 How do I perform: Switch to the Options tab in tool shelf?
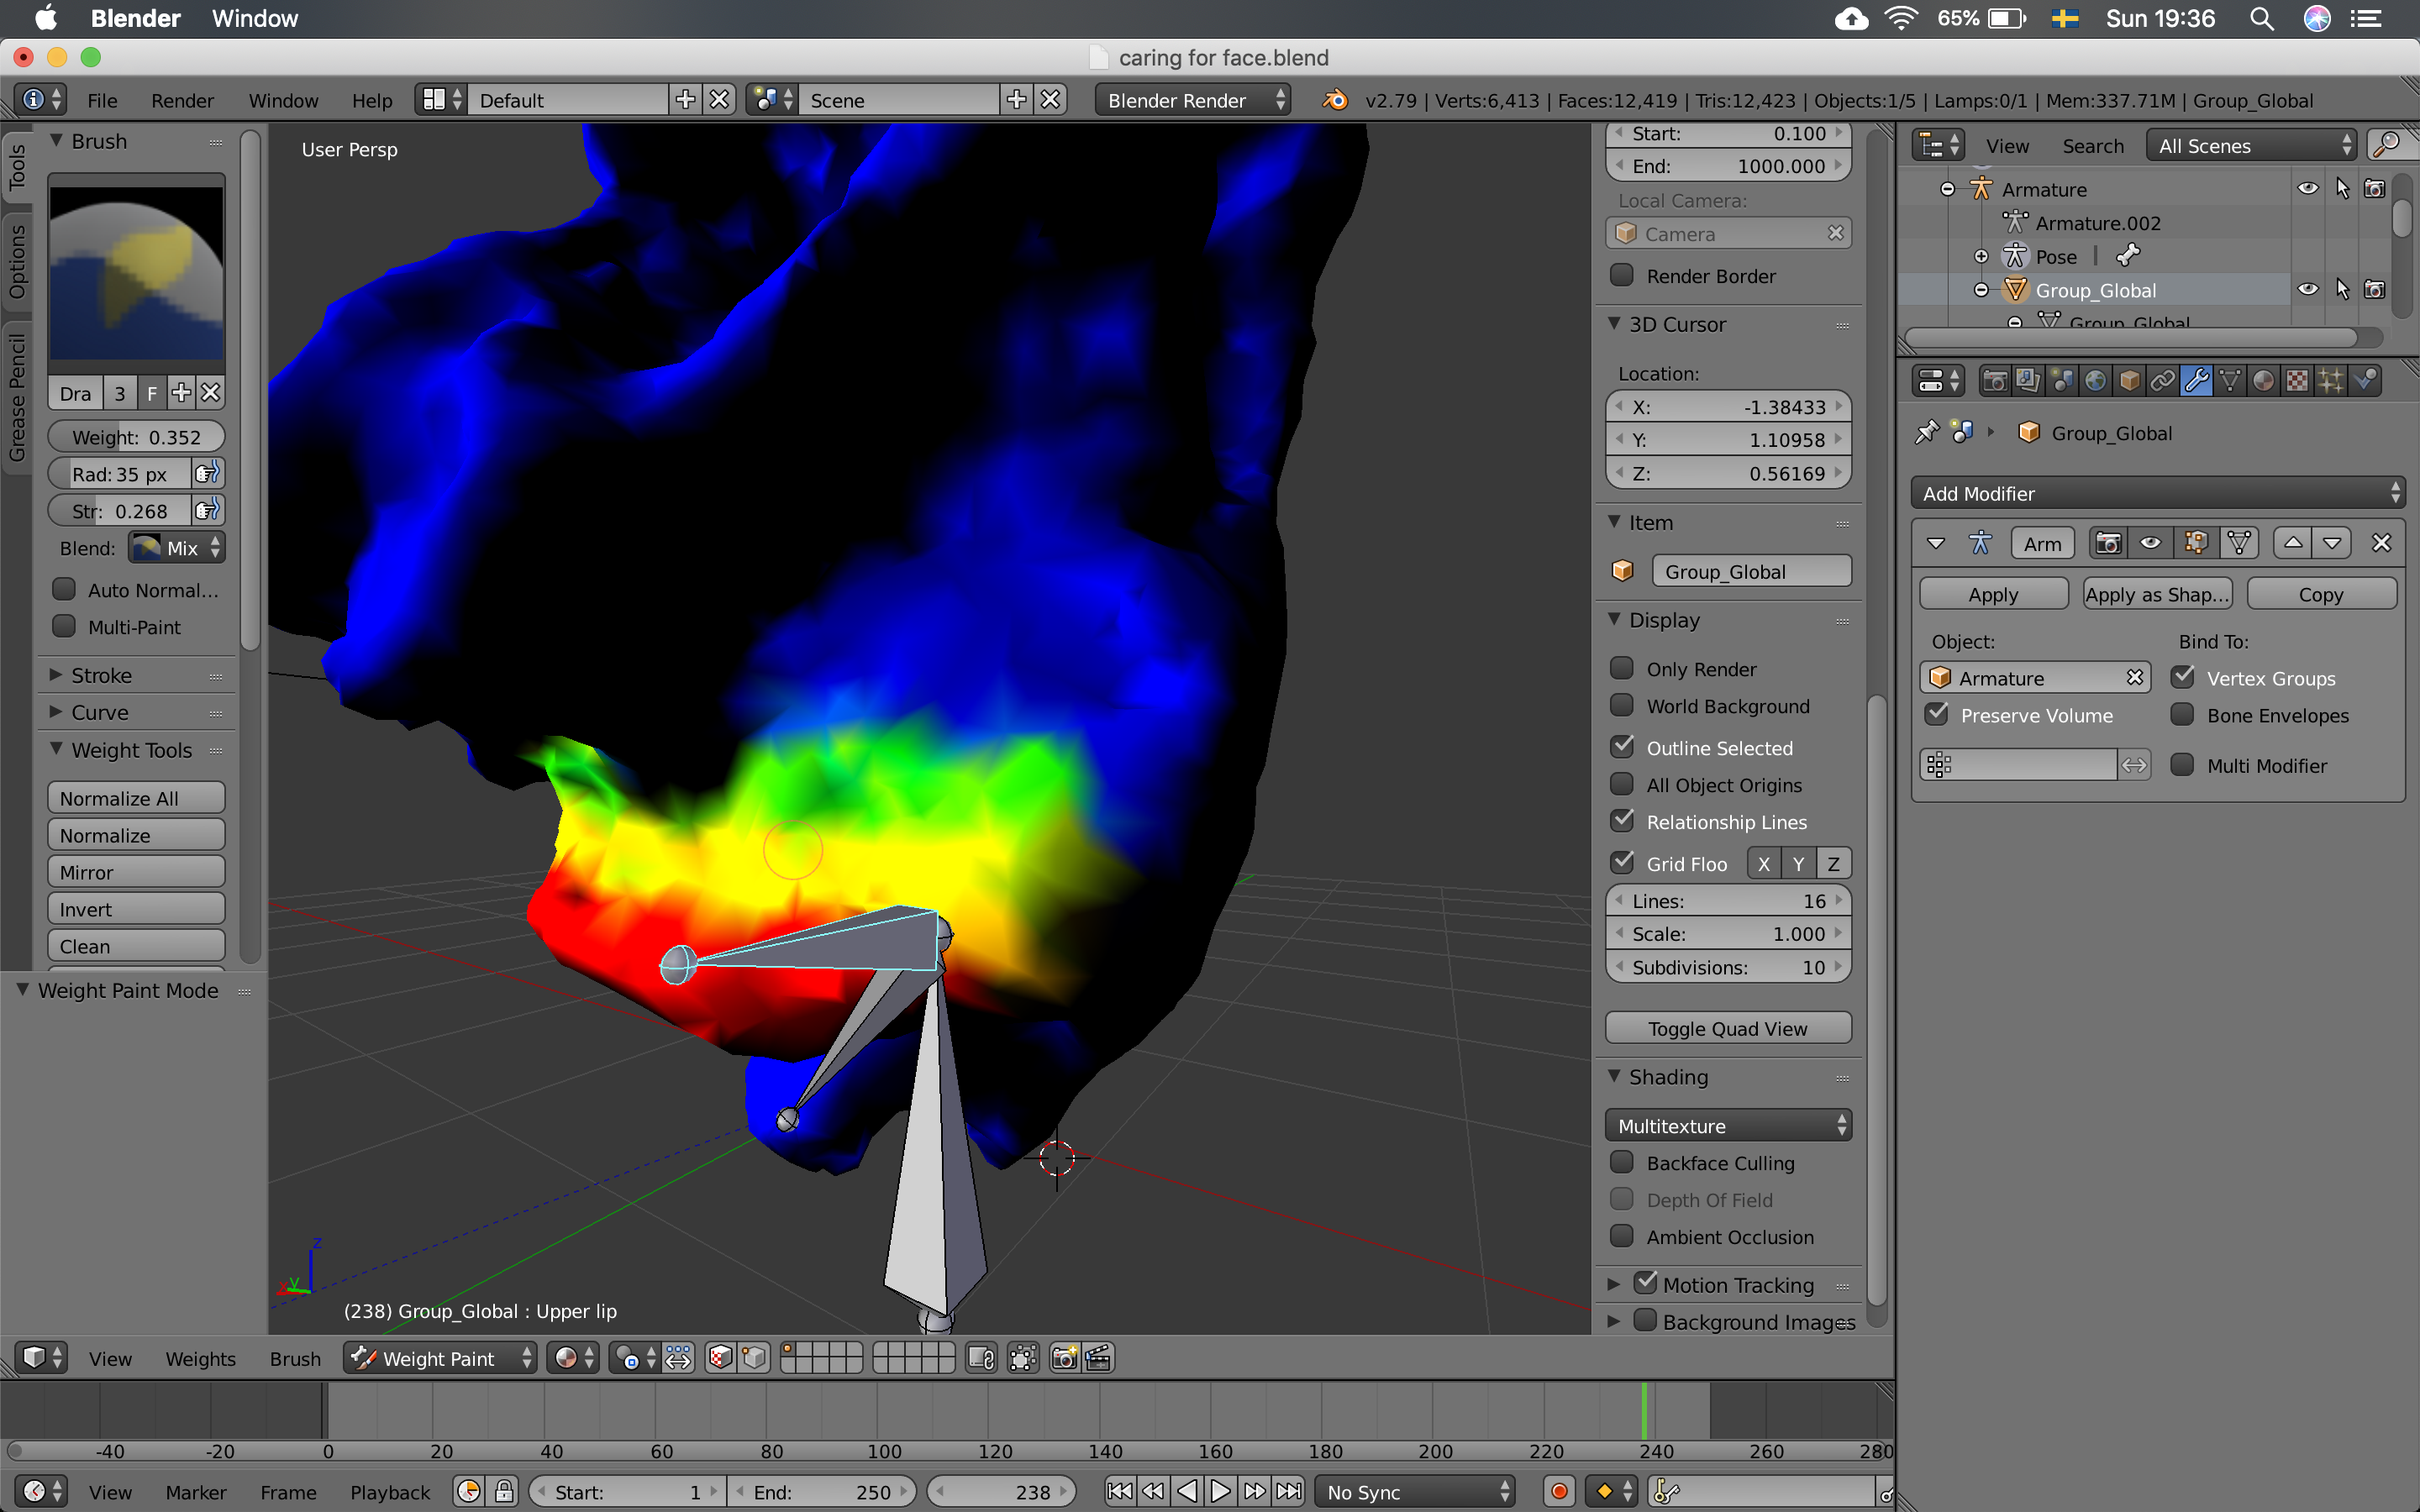click(x=17, y=260)
